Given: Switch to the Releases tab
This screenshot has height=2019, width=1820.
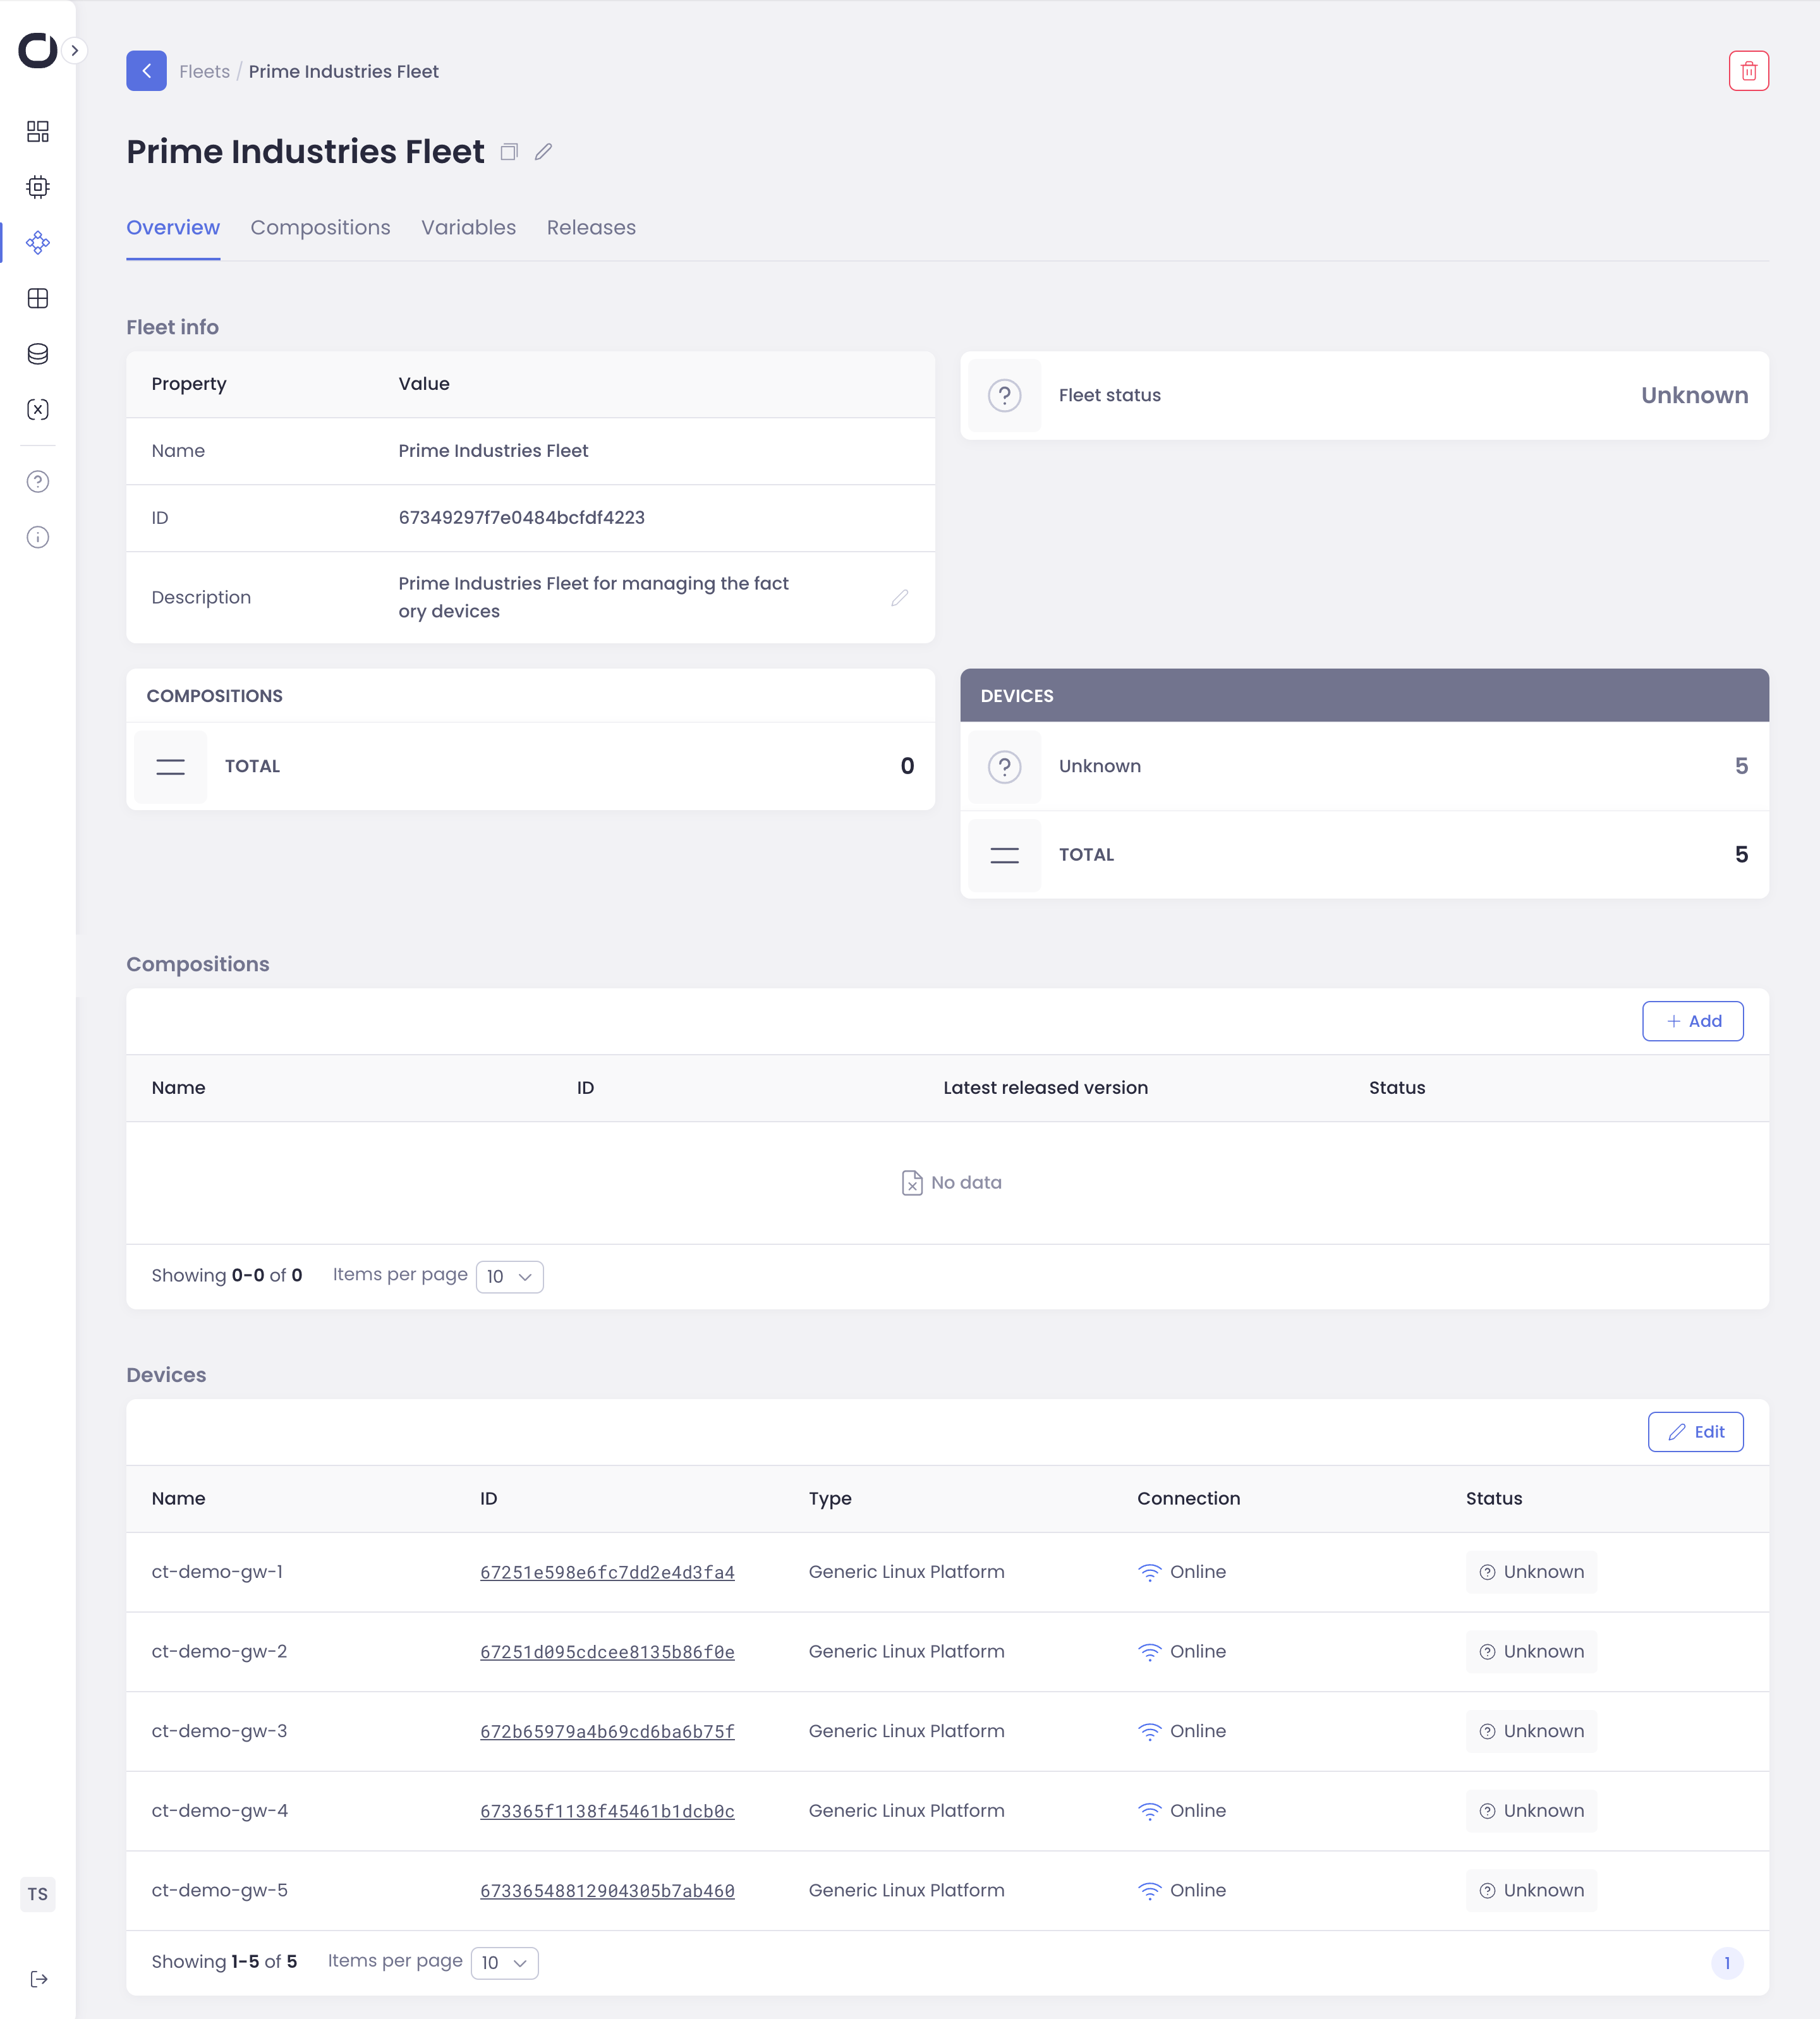Looking at the screenshot, I should (591, 228).
